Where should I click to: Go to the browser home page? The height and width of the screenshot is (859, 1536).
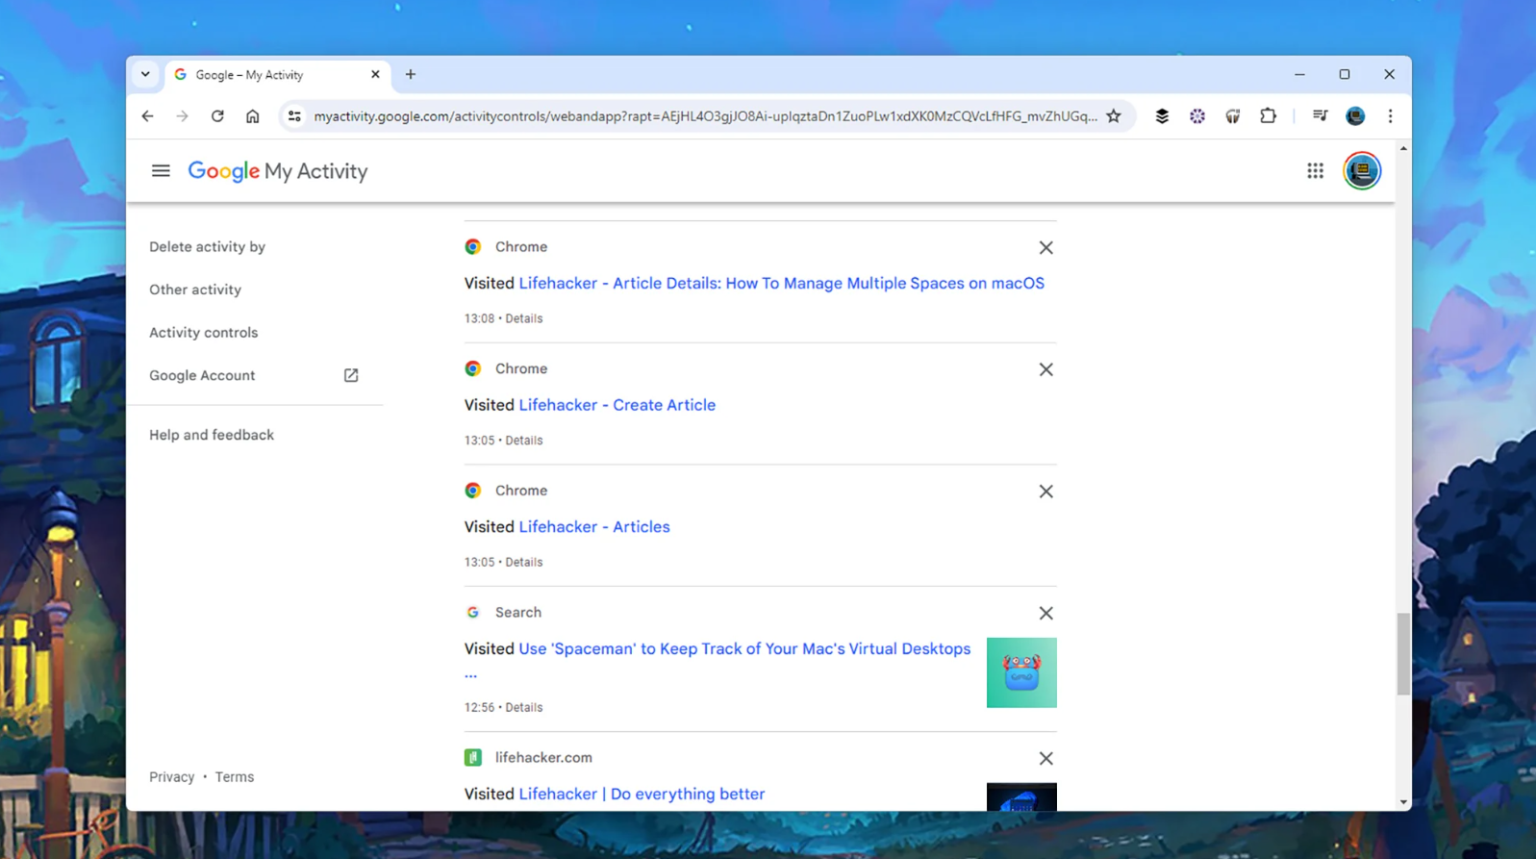click(252, 116)
